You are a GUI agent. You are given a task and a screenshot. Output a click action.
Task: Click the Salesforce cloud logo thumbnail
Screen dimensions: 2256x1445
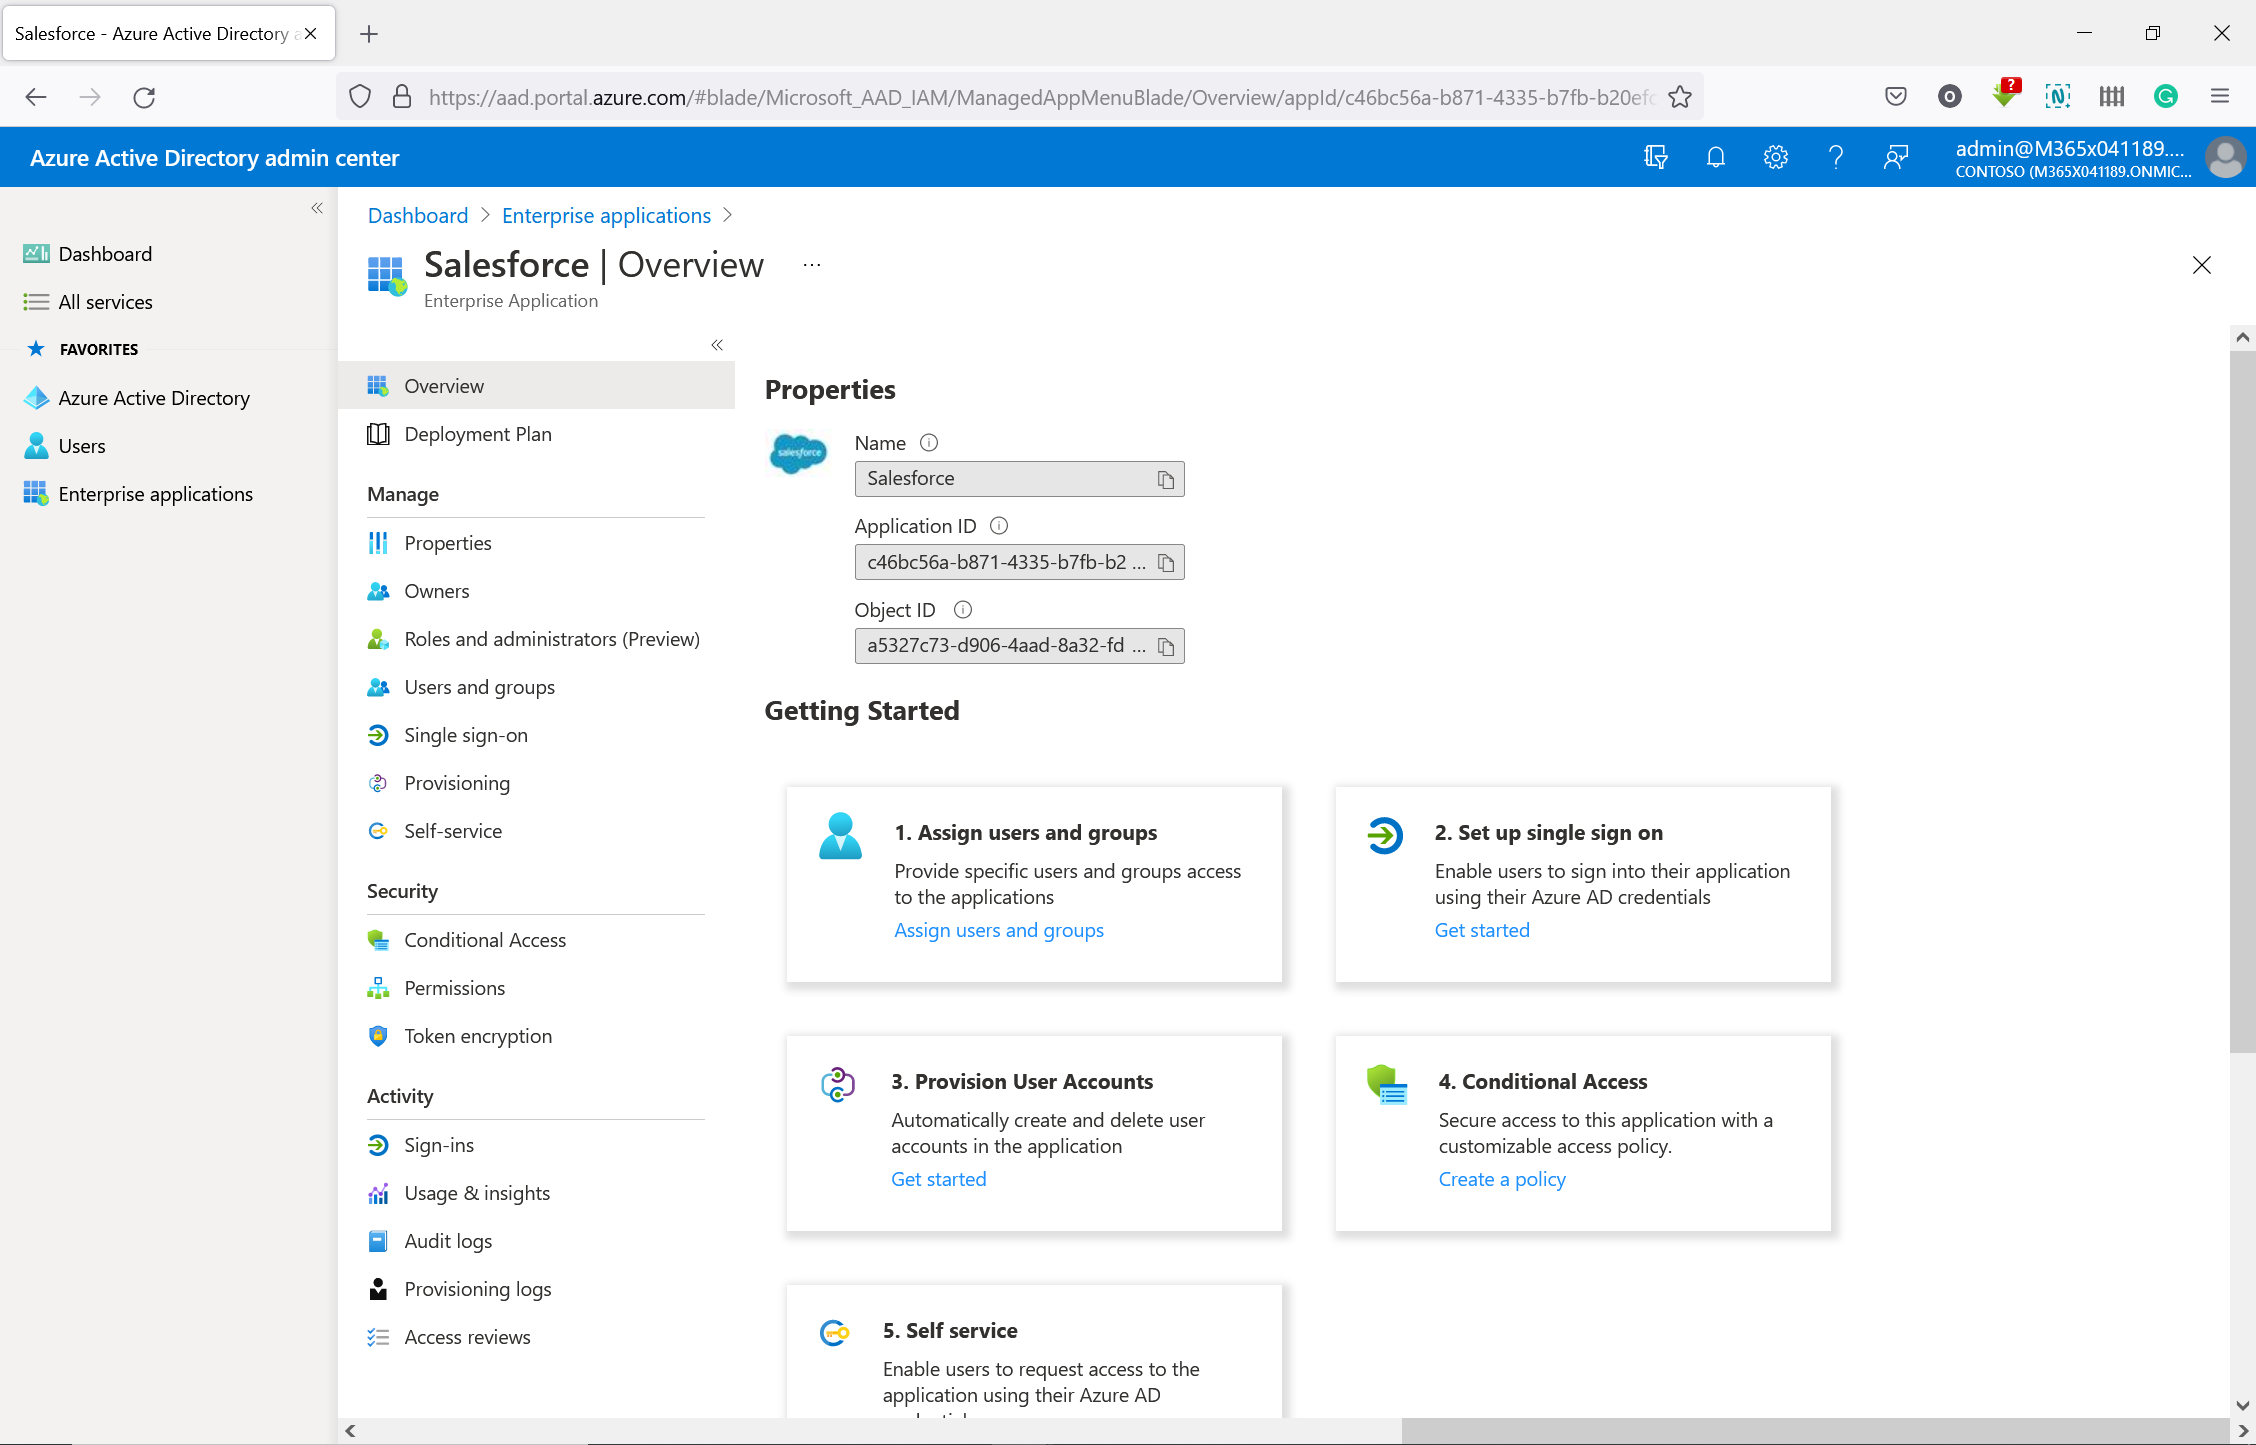tap(798, 454)
